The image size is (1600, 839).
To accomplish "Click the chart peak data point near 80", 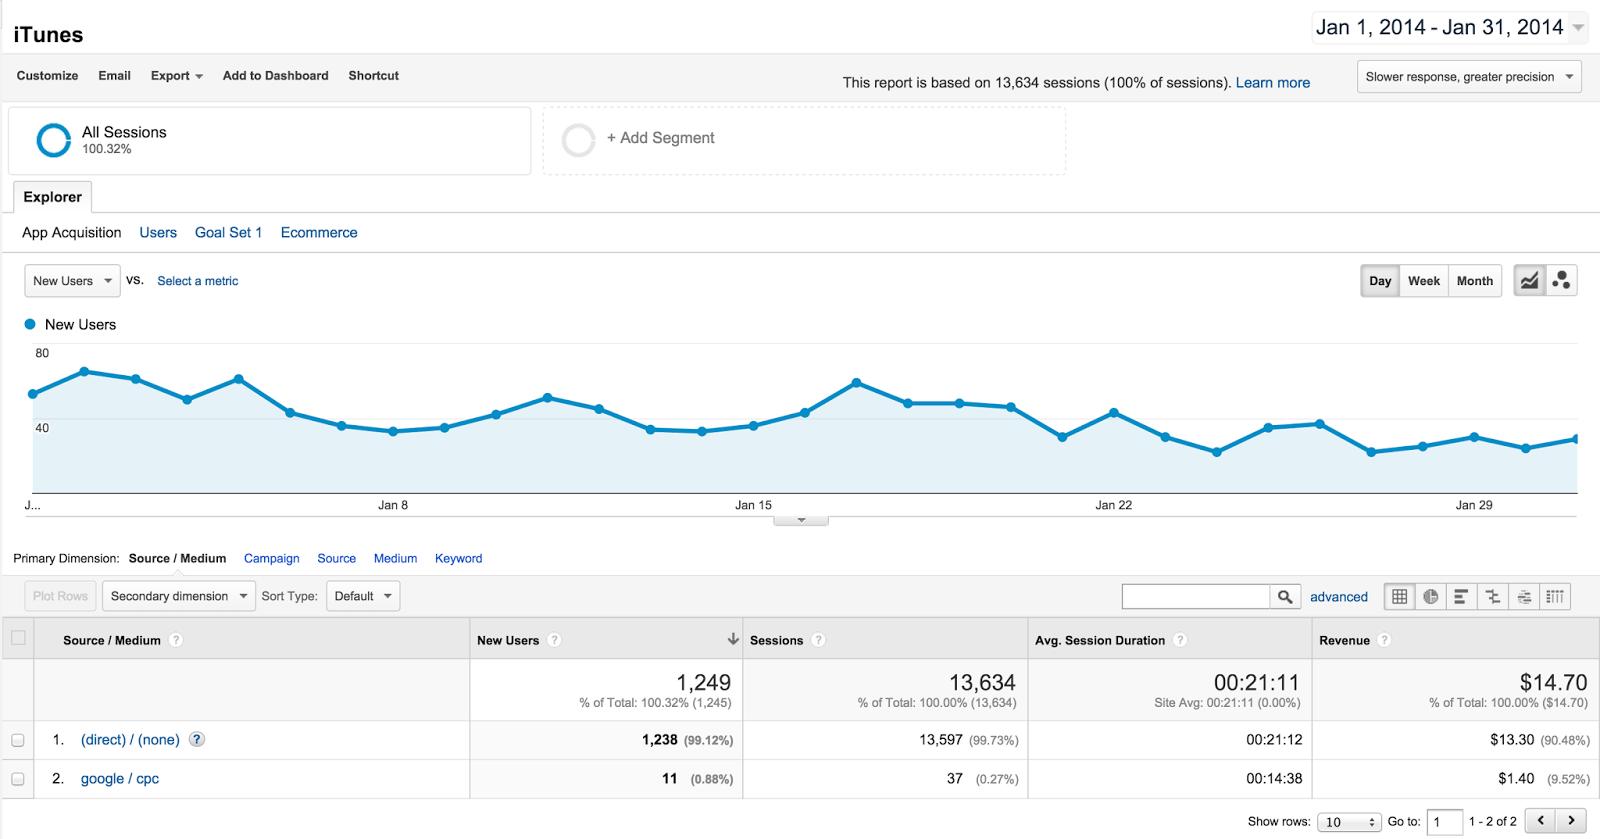I will tap(84, 371).
